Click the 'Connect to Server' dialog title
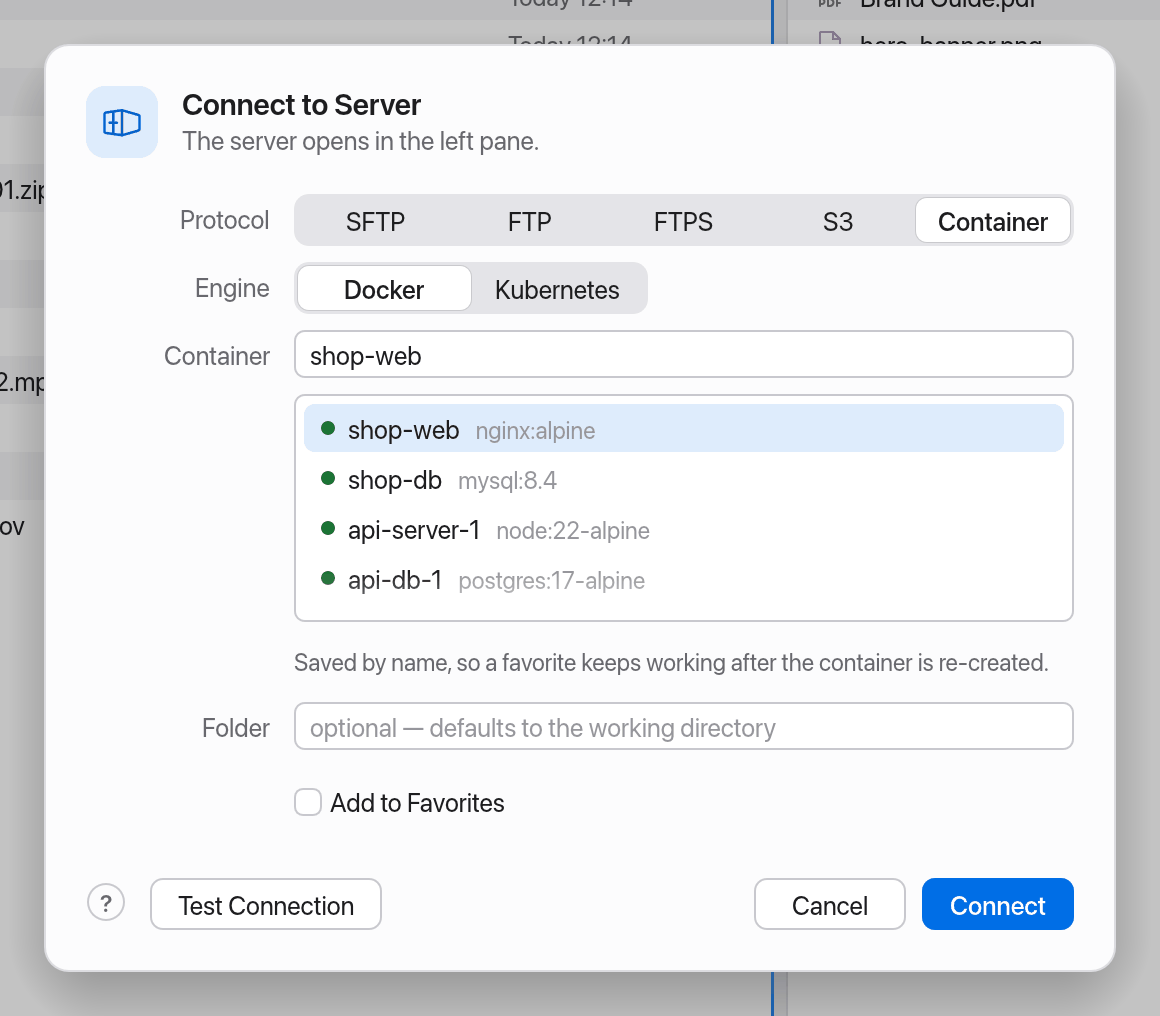The image size is (1160, 1016). click(301, 105)
